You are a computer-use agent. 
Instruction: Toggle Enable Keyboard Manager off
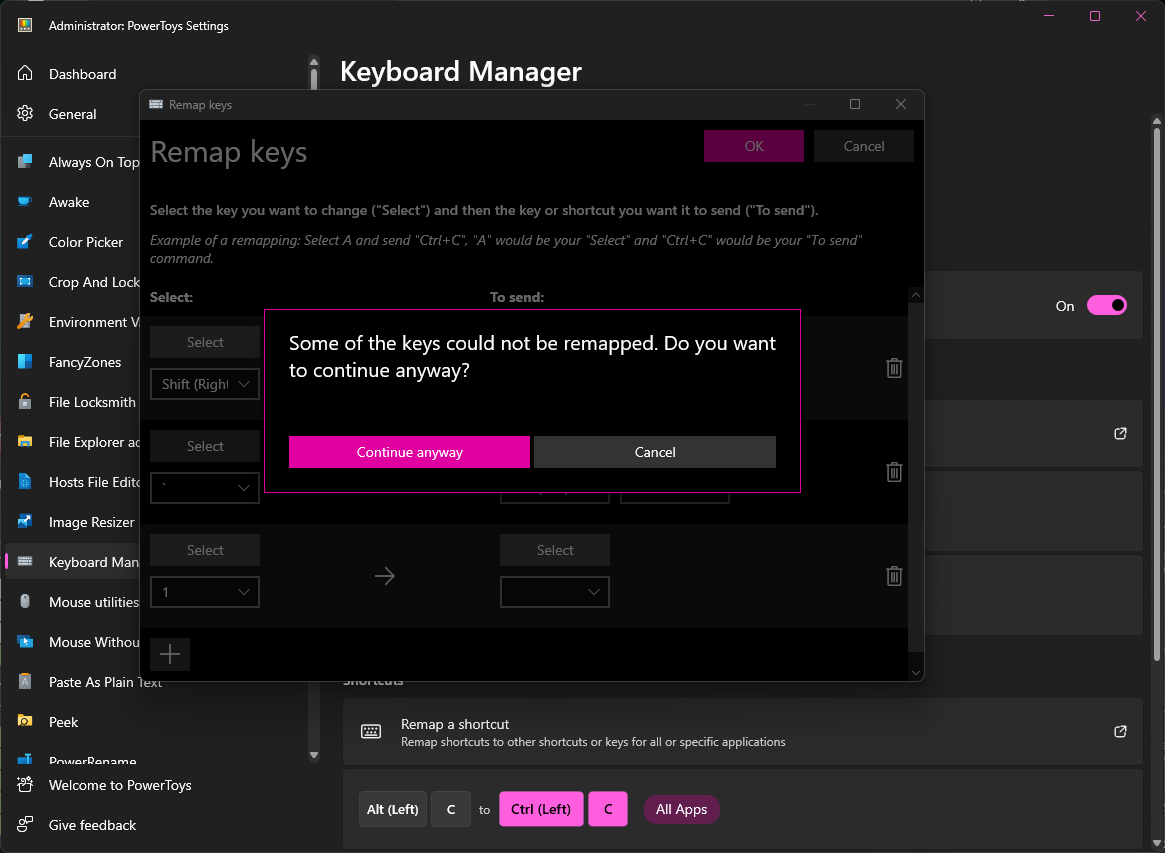tap(1108, 306)
